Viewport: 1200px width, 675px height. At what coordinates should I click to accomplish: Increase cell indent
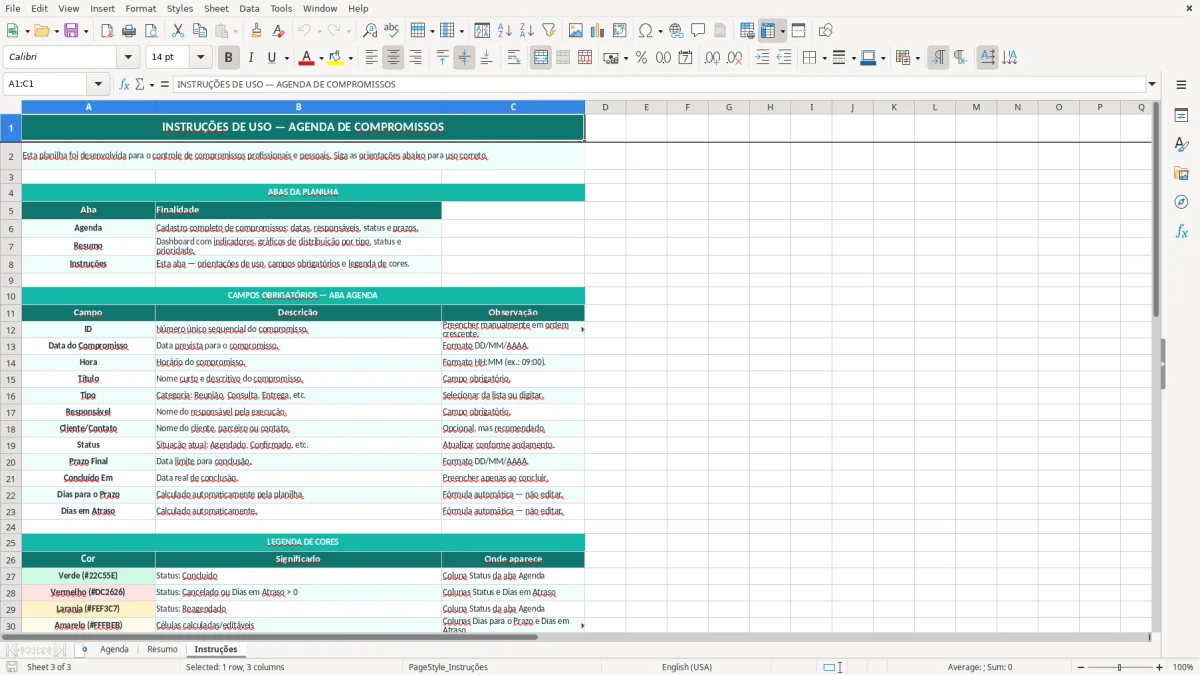[762, 58]
